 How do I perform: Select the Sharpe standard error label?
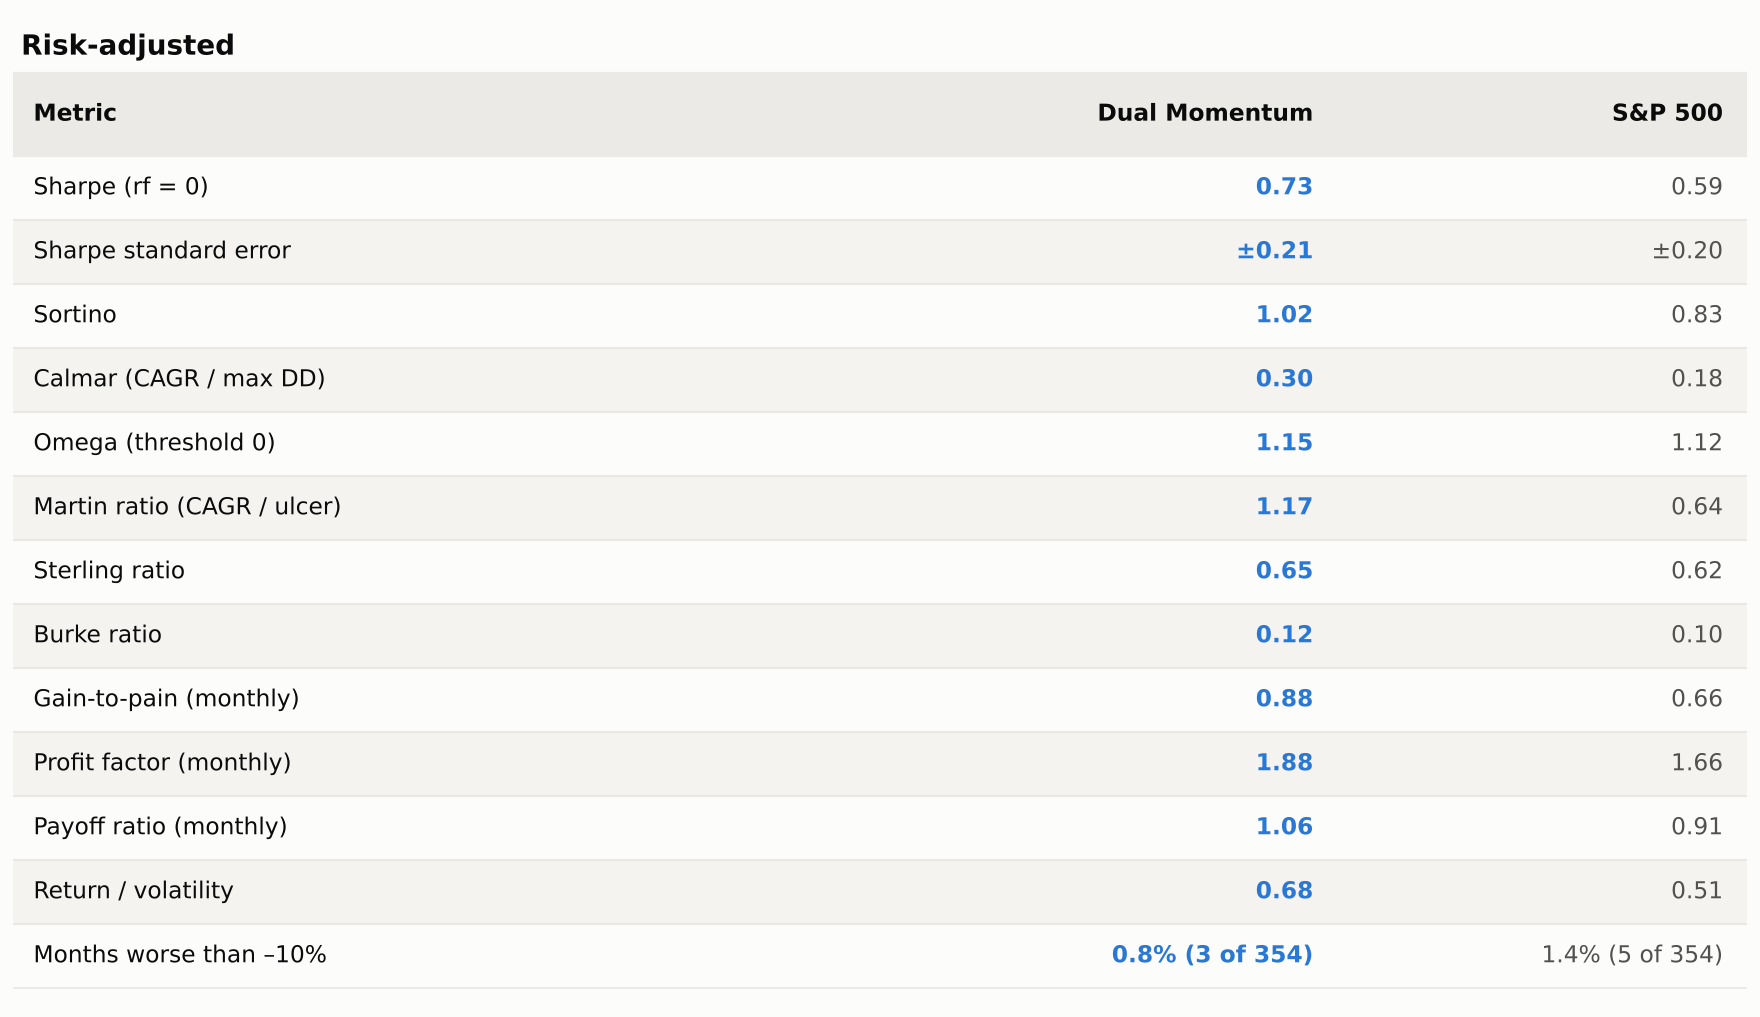coord(162,251)
